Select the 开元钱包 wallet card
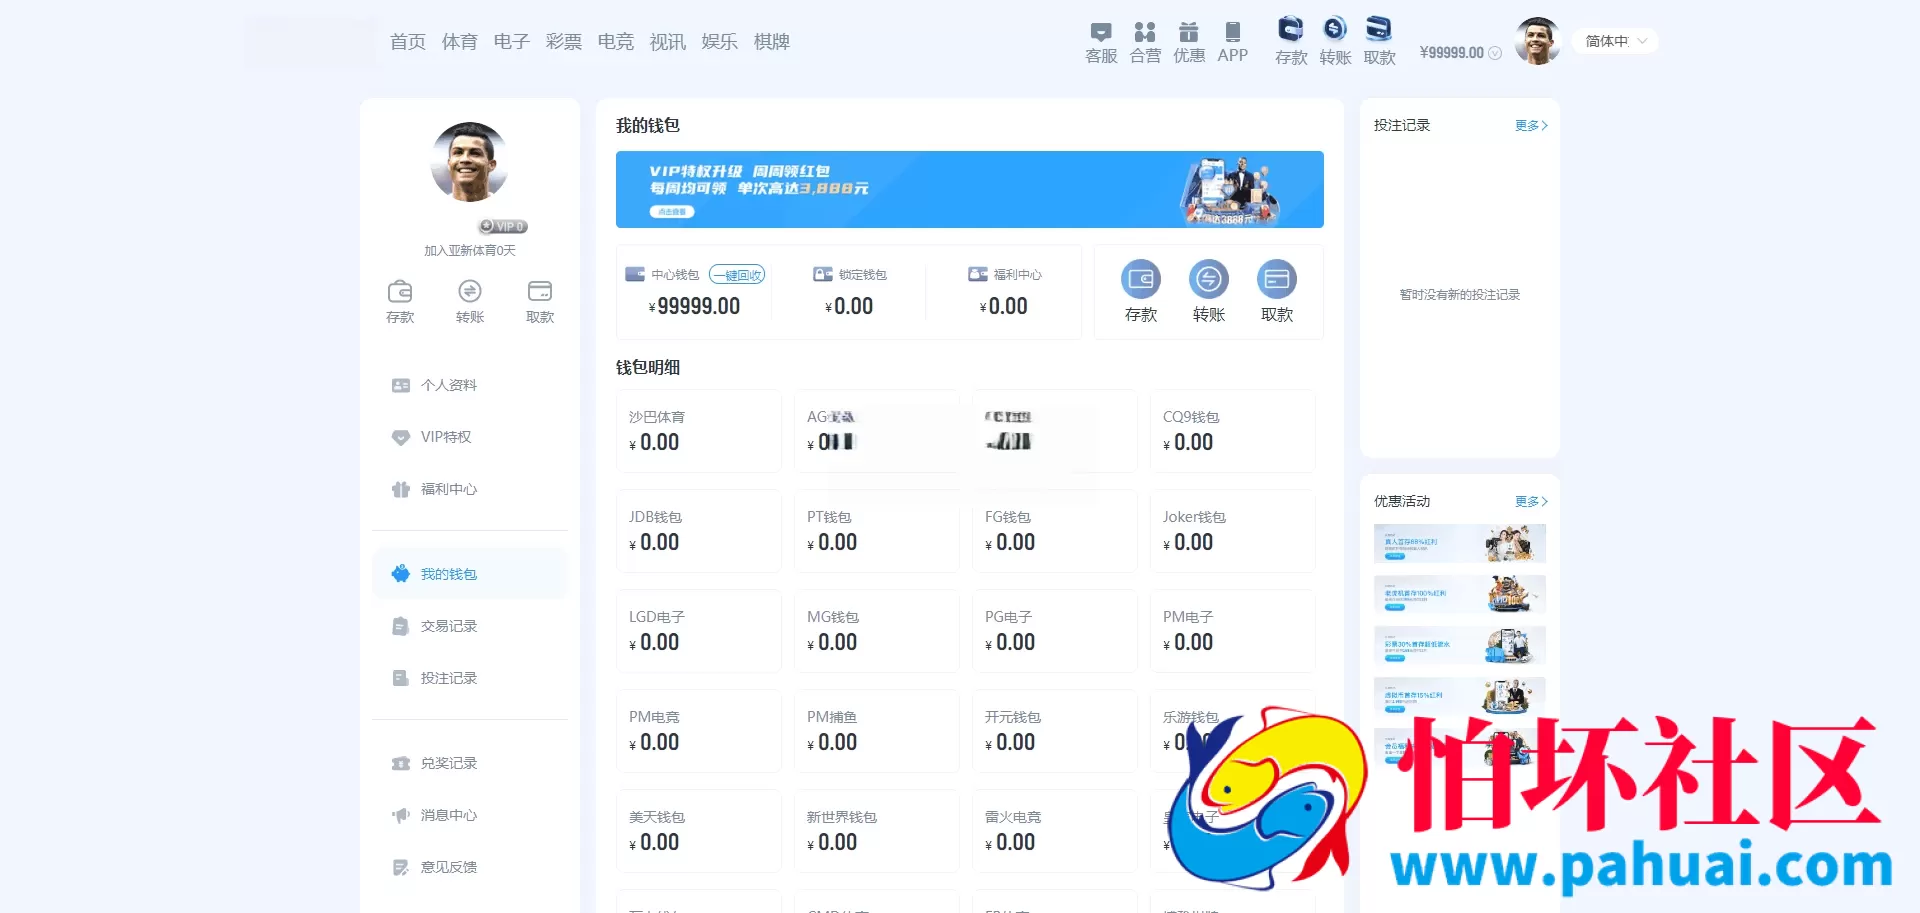Image resolution: width=1920 pixels, height=913 pixels. (x=1055, y=731)
